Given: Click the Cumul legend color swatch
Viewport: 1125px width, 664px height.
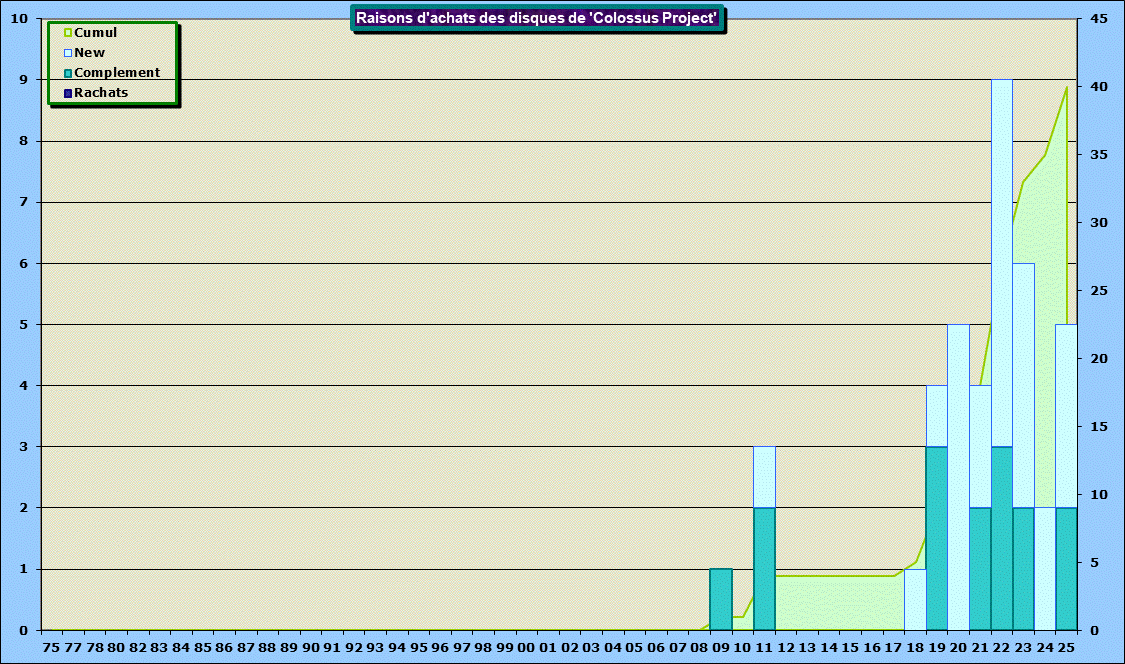Looking at the screenshot, I should pos(68,33).
